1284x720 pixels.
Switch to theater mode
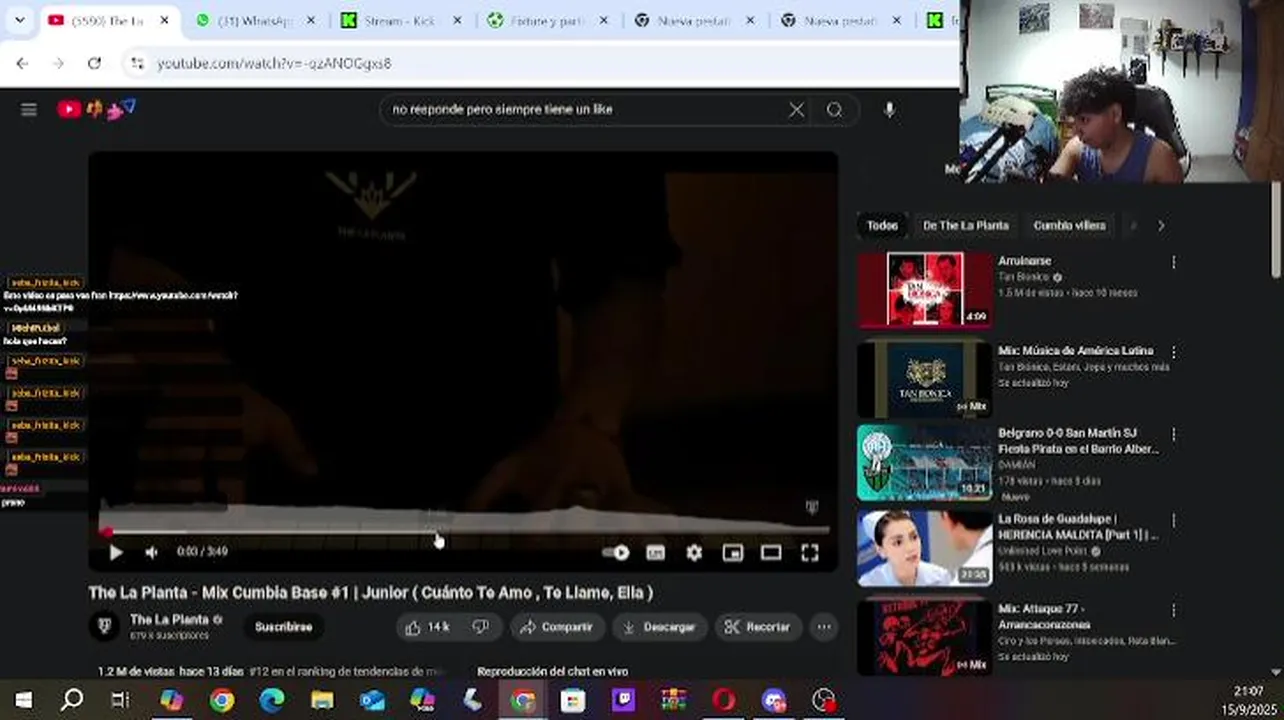coord(771,552)
